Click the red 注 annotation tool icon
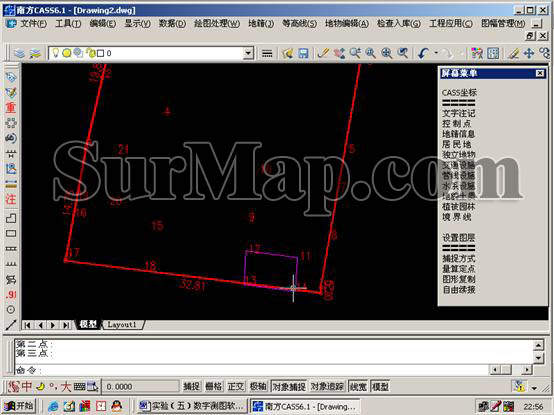Screen dimensions: 554x415 11,200
